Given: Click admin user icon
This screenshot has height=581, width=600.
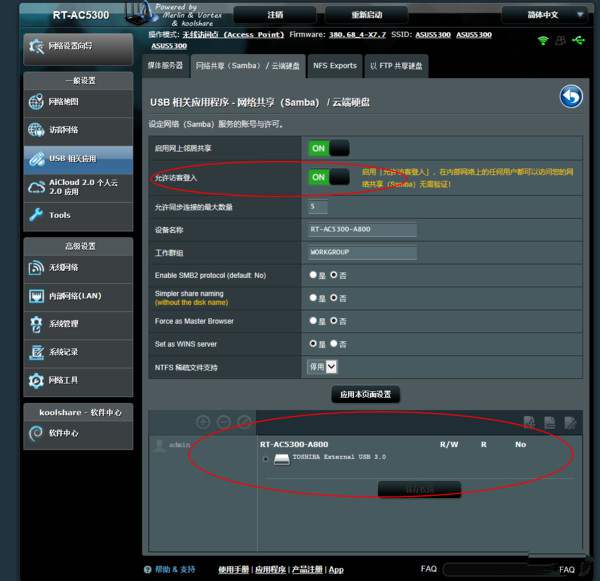Looking at the screenshot, I should 159,446.
